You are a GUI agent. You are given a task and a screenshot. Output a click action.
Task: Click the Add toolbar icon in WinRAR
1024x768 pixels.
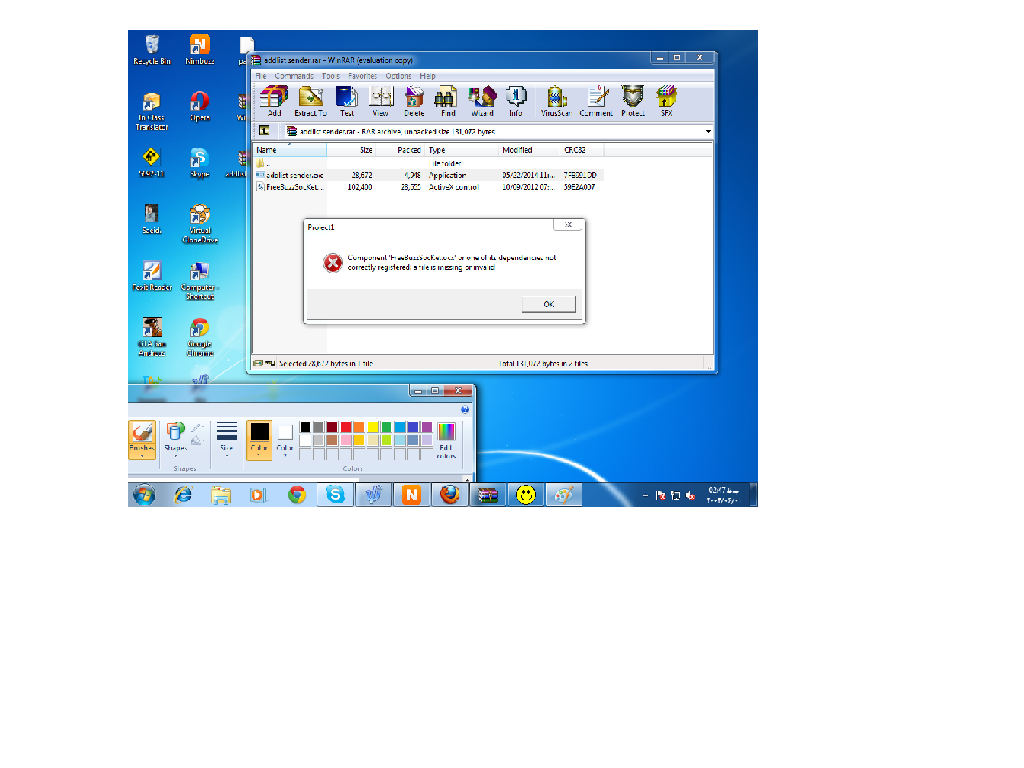pyautogui.click(x=274, y=101)
